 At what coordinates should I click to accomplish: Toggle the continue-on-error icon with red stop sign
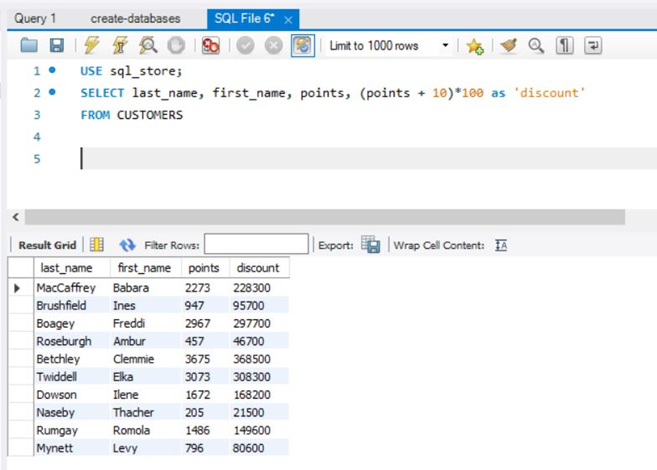tap(210, 45)
